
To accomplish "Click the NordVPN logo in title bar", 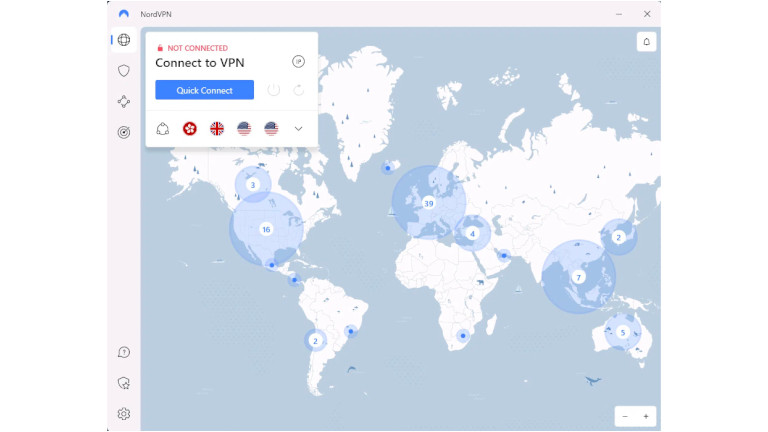I will pyautogui.click(x=124, y=14).
